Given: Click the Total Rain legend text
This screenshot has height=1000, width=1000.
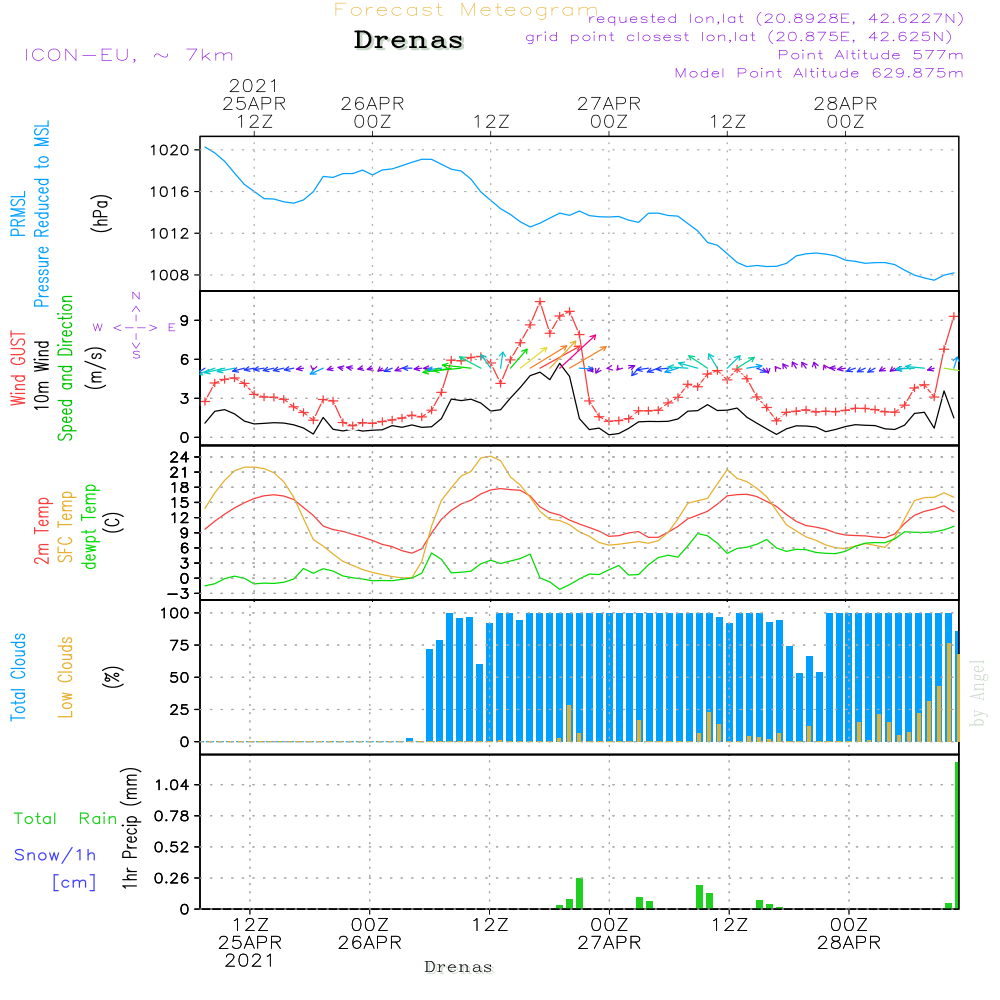Looking at the screenshot, I should click(x=65, y=819).
